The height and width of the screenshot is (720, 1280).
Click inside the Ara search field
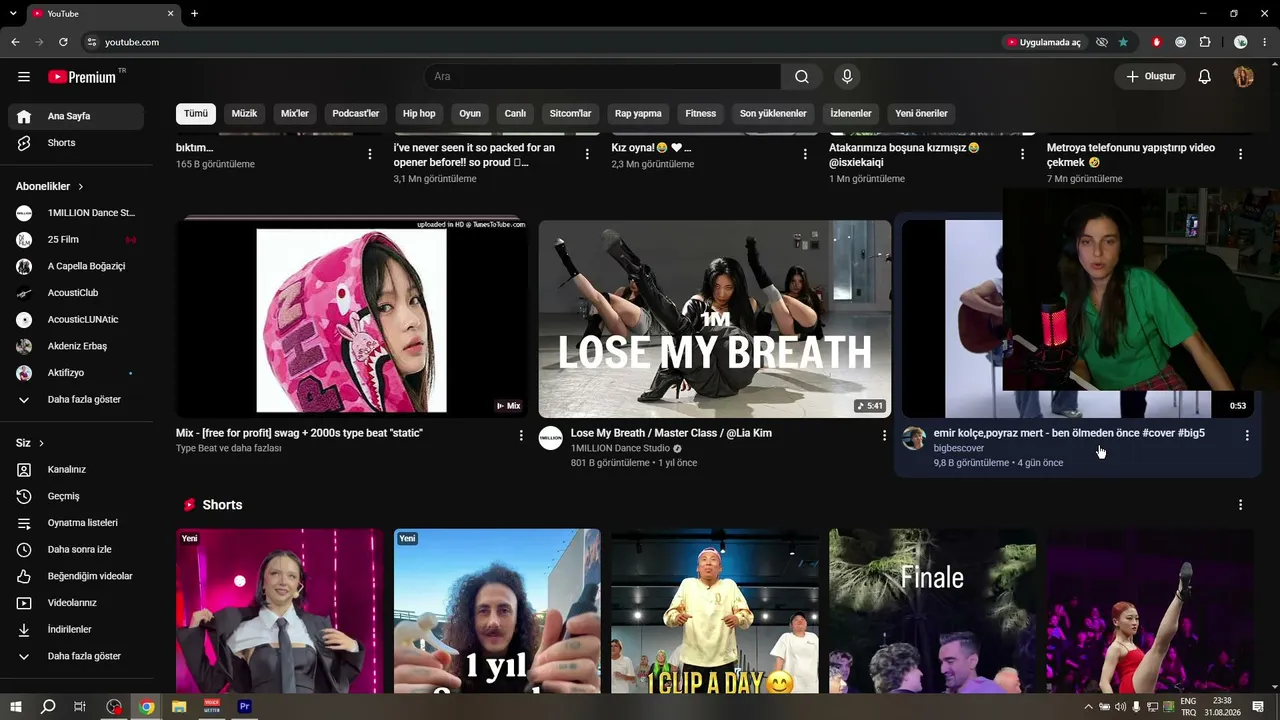(603, 77)
